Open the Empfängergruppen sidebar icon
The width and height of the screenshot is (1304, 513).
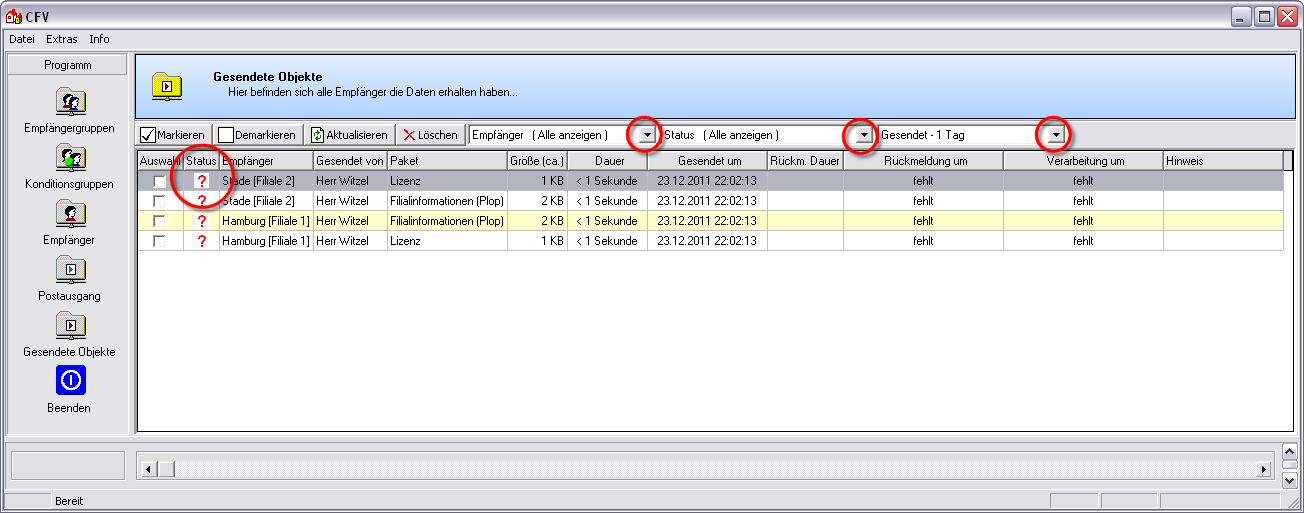click(x=70, y=102)
